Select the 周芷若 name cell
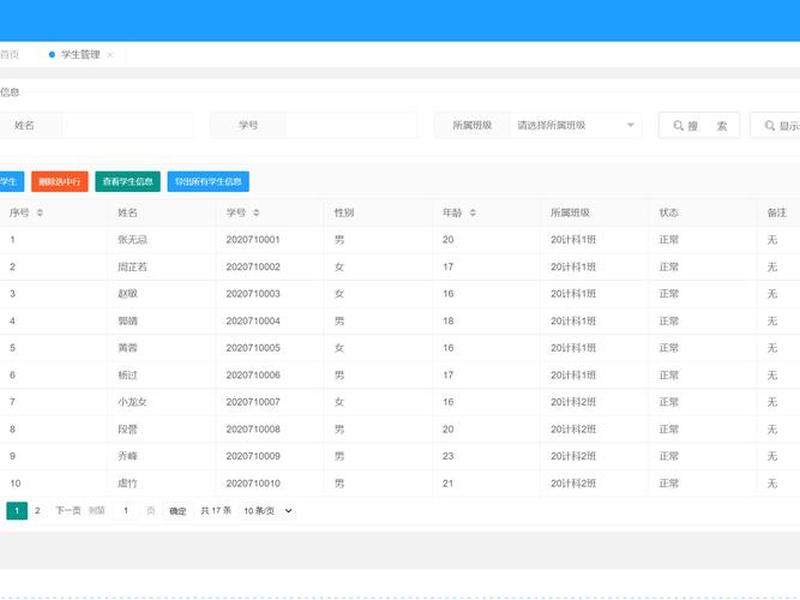 coord(133,267)
